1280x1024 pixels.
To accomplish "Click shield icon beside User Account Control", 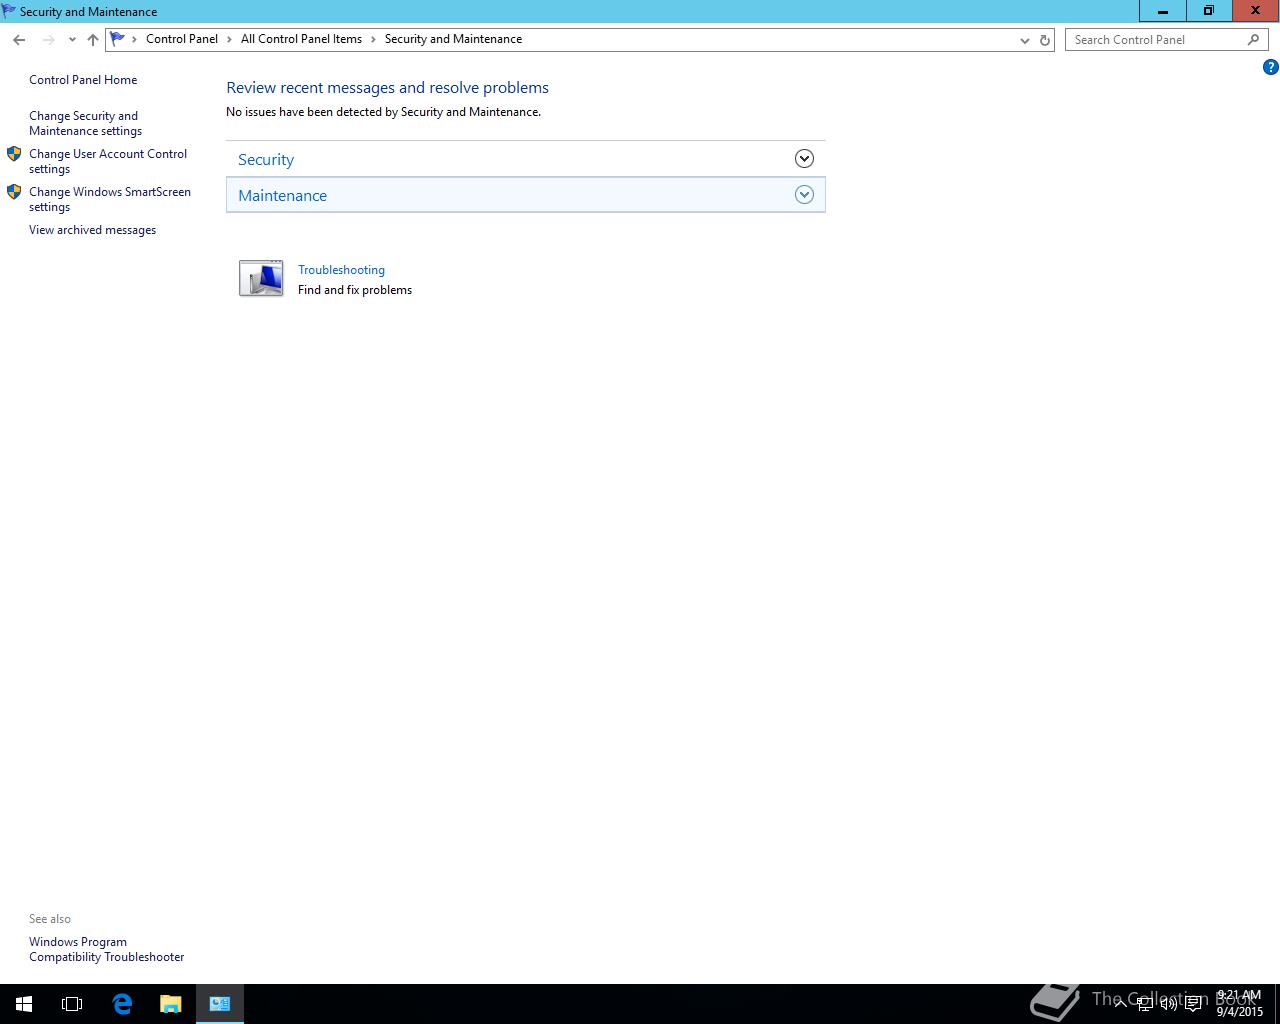I will (x=14, y=154).
